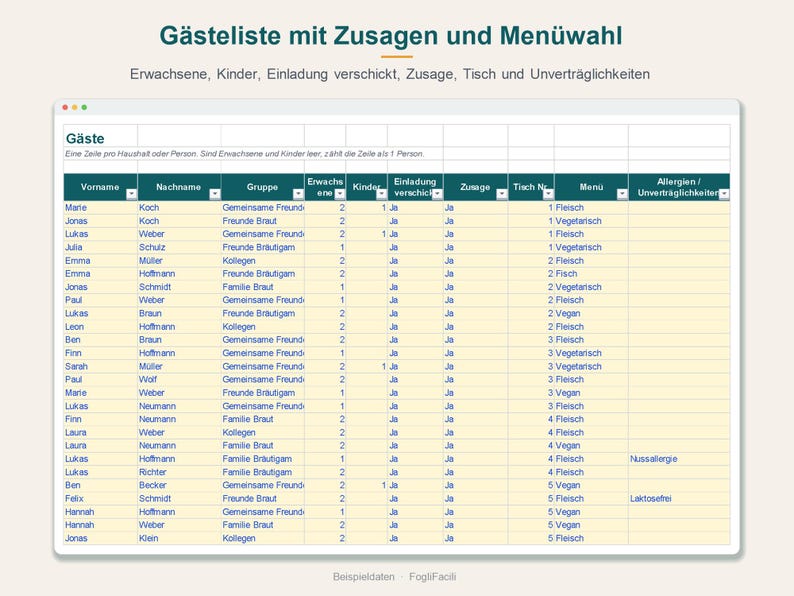Viewport: 794px width, 596px height.
Task: Select the cell 'Becker' in Ben's row
Action: pyautogui.click(x=179, y=485)
